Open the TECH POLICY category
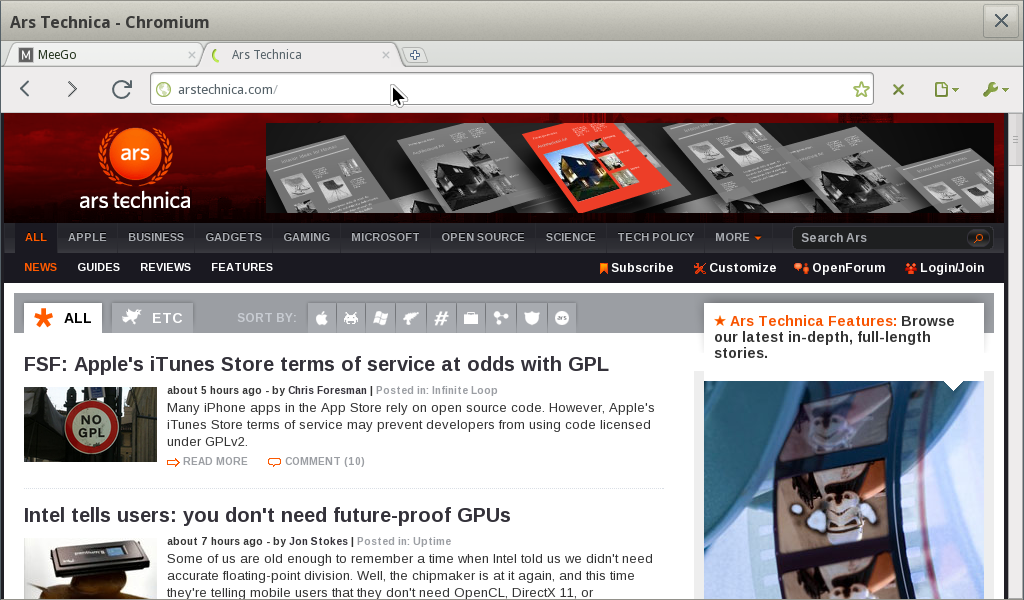This screenshot has width=1024, height=600. pyautogui.click(x=656, y=238)
